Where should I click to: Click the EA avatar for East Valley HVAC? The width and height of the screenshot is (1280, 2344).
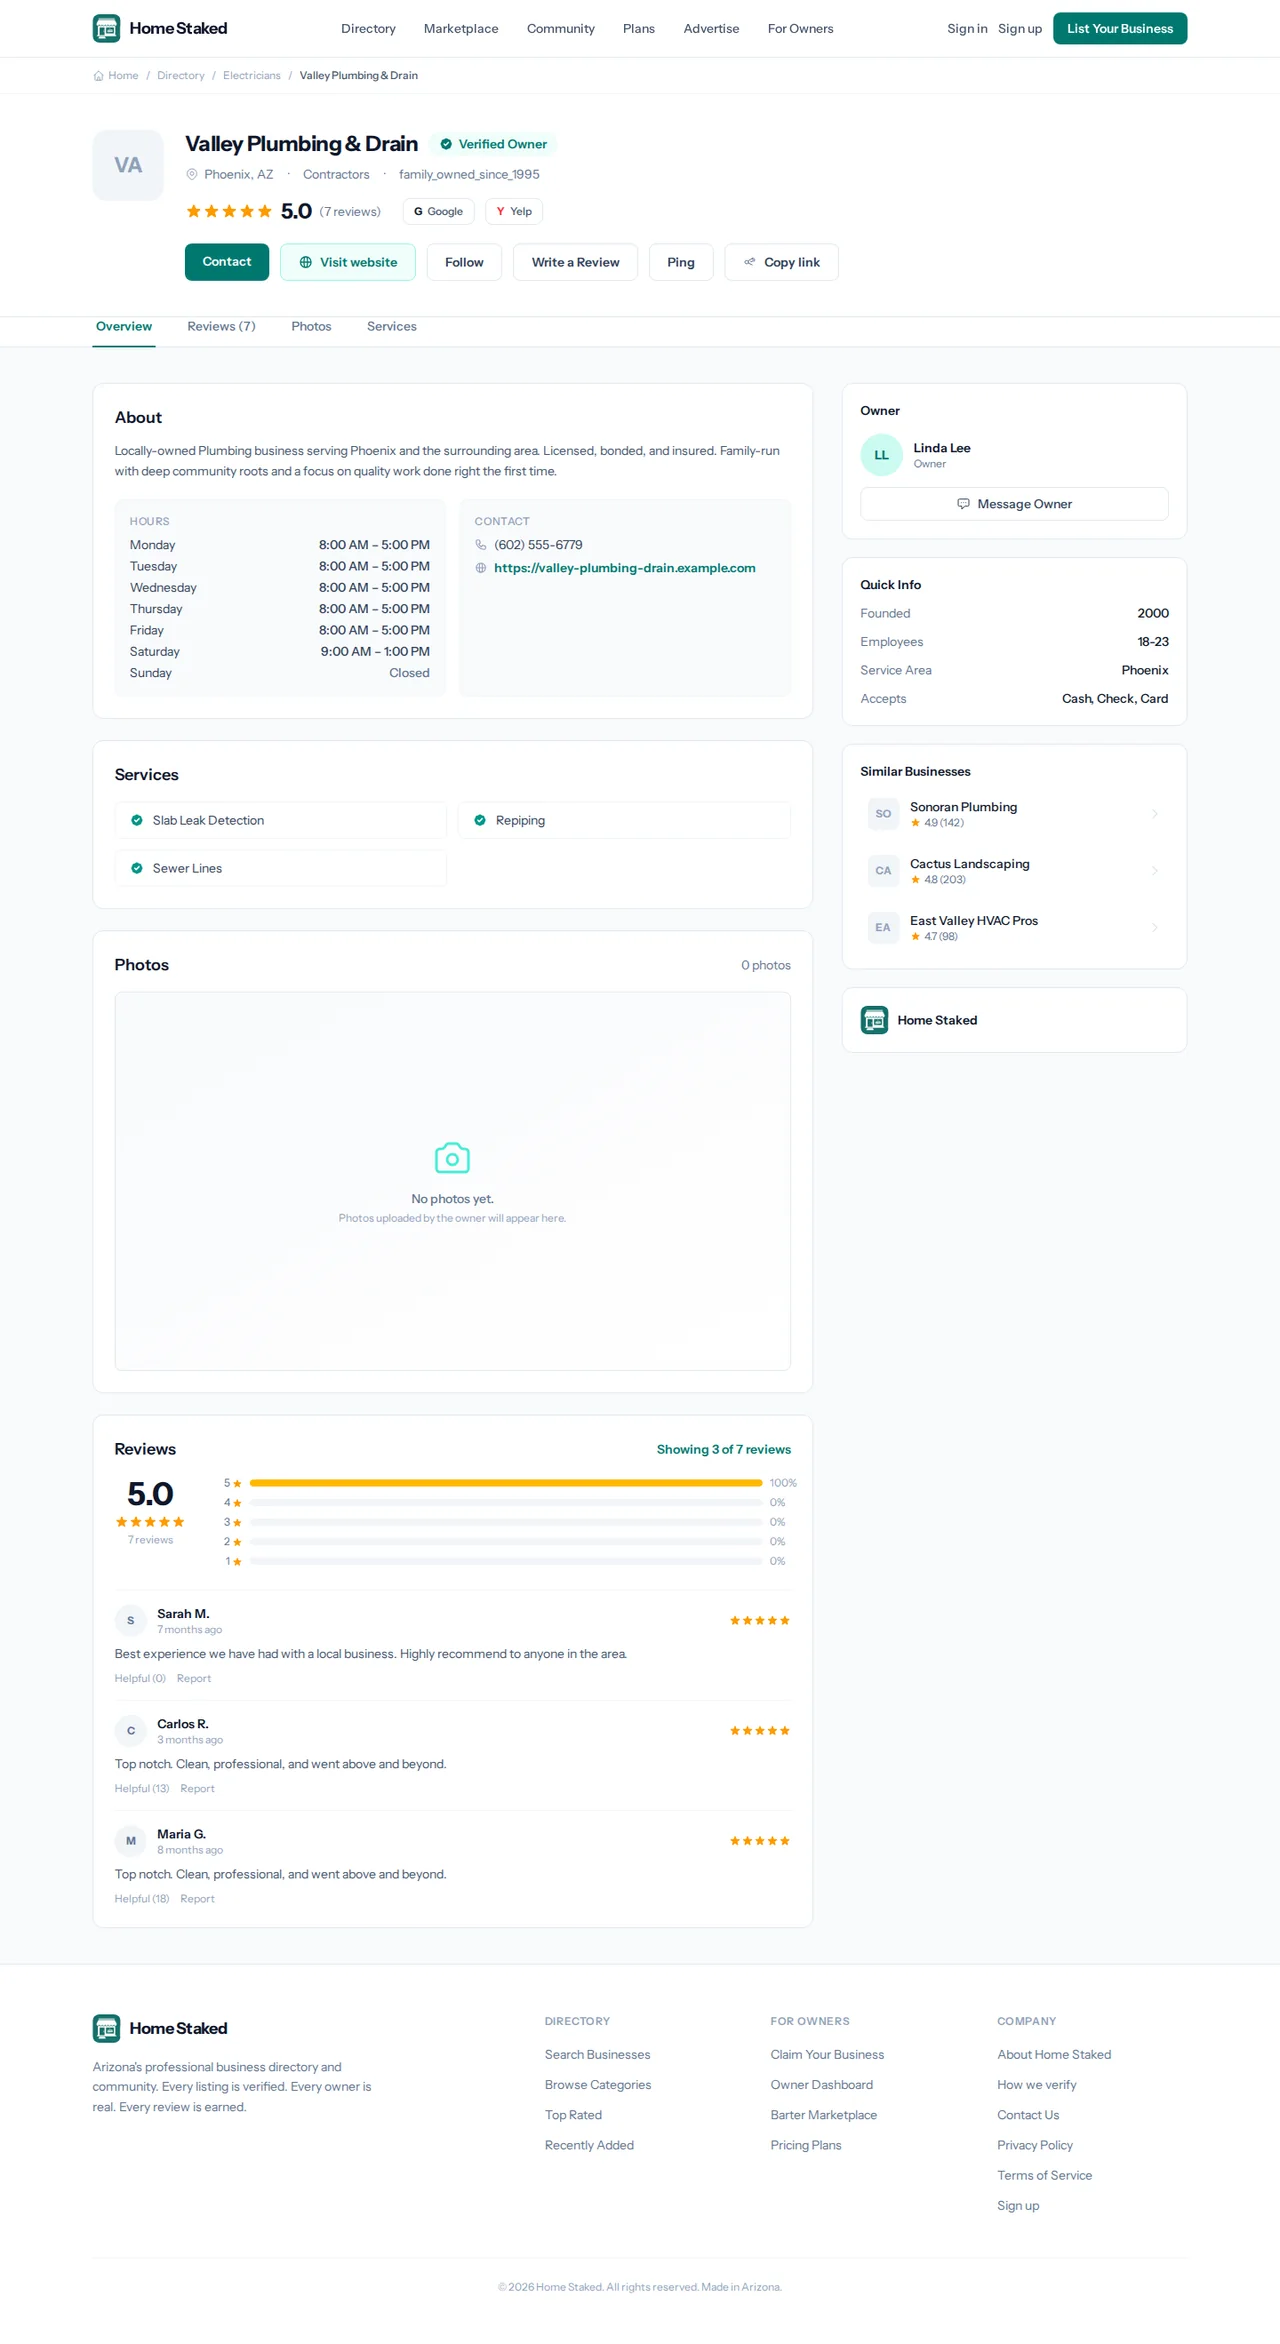883,928
